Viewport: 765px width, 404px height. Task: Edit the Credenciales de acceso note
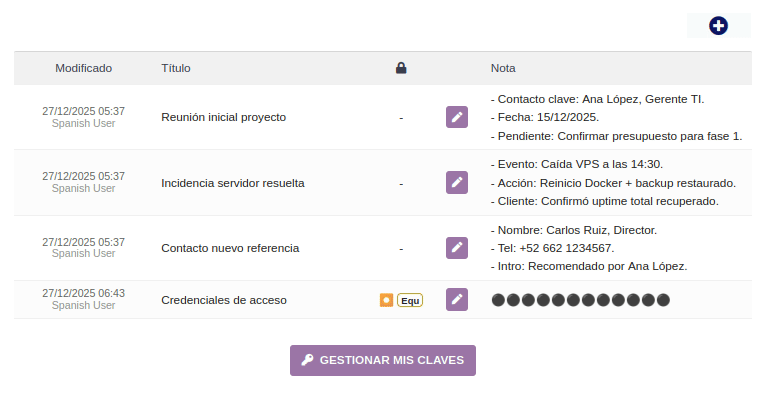click(456, 299)
